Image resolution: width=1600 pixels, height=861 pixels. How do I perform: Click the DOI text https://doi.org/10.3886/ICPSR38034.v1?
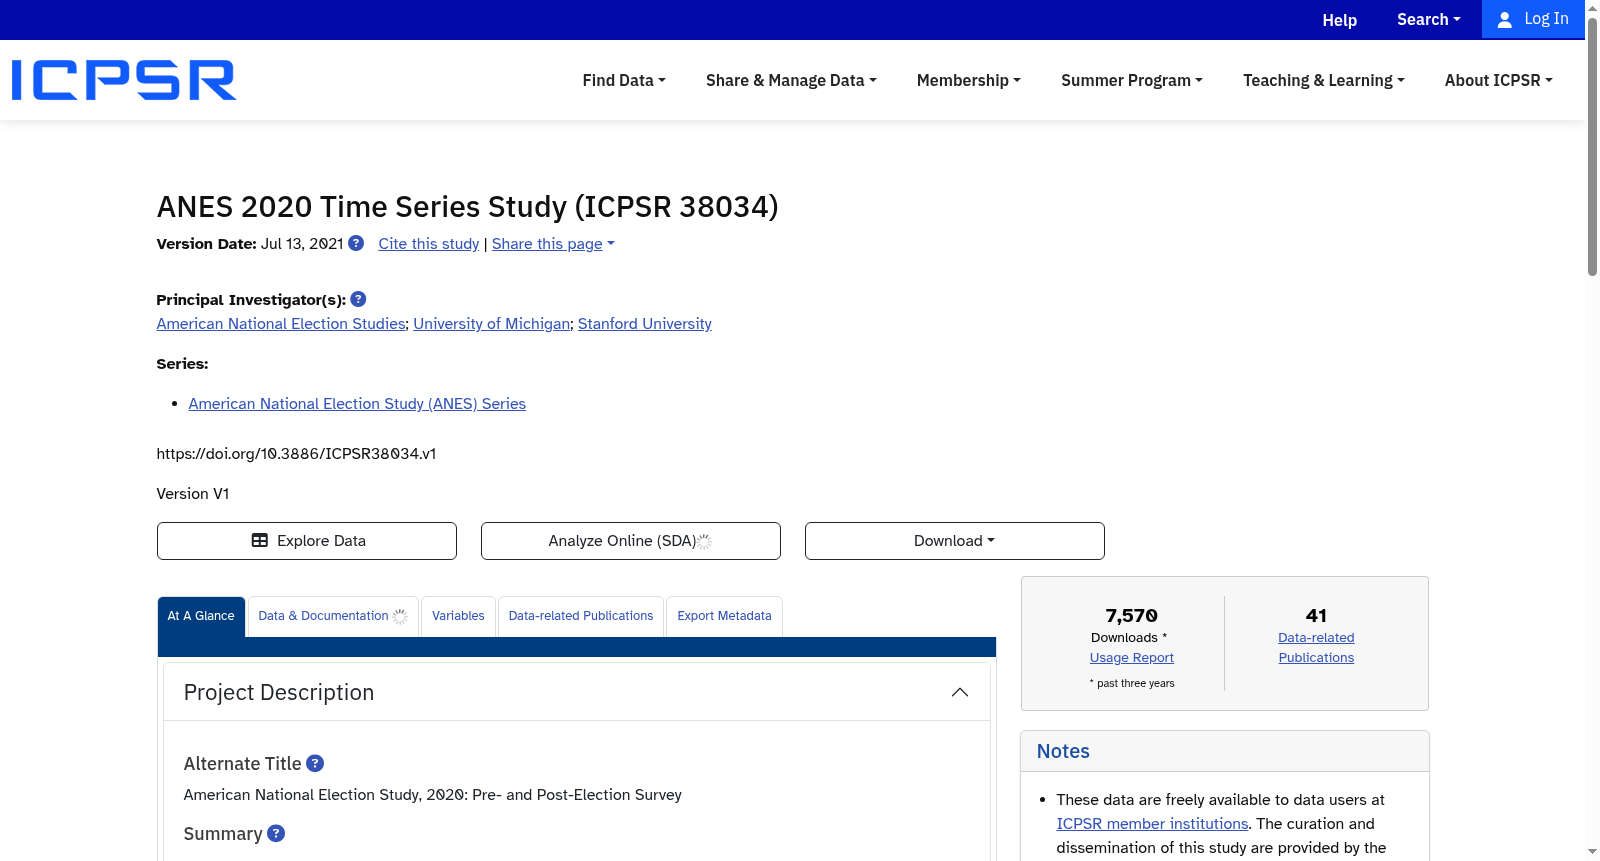point(296,454)
